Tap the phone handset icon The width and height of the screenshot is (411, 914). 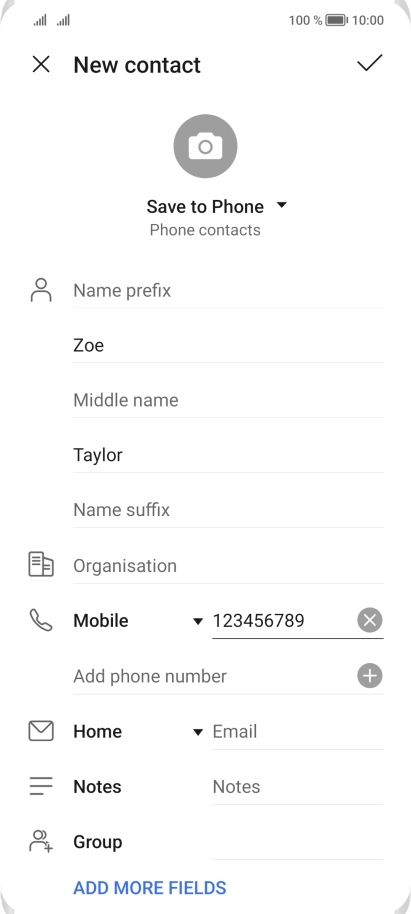click(x=41, y=620)
